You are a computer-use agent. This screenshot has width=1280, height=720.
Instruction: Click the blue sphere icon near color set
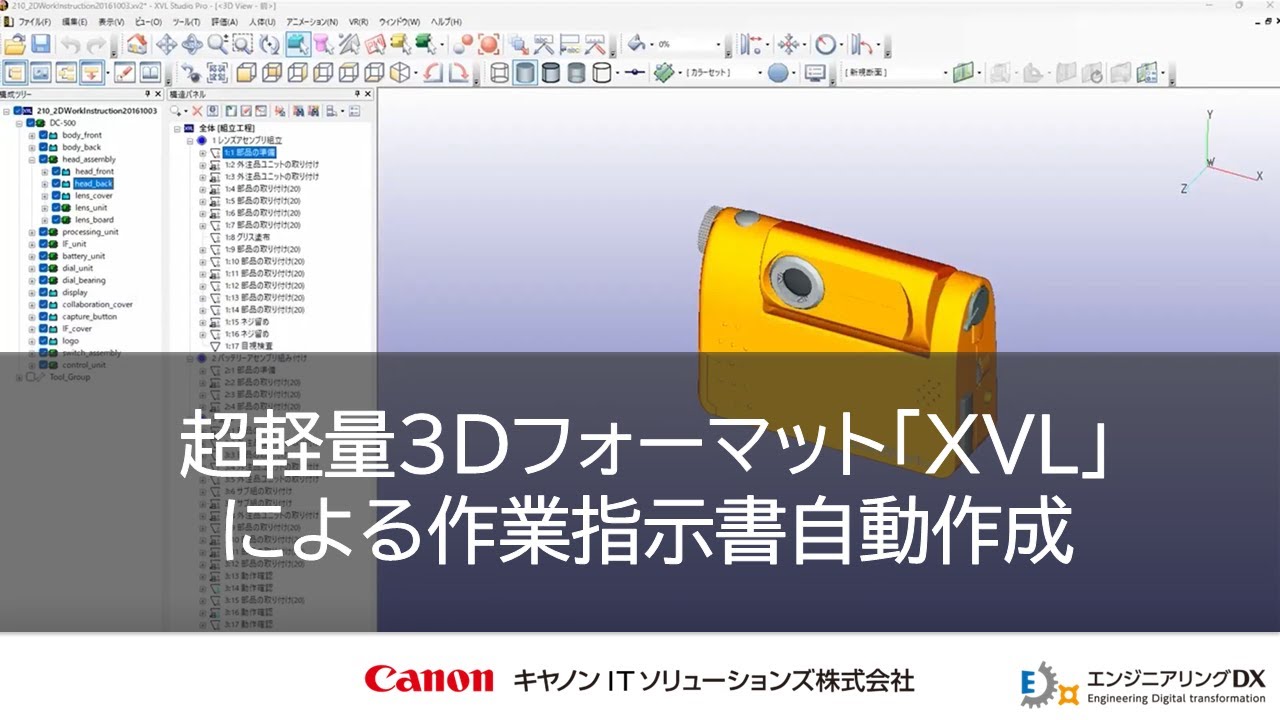(x=778, y=72)
